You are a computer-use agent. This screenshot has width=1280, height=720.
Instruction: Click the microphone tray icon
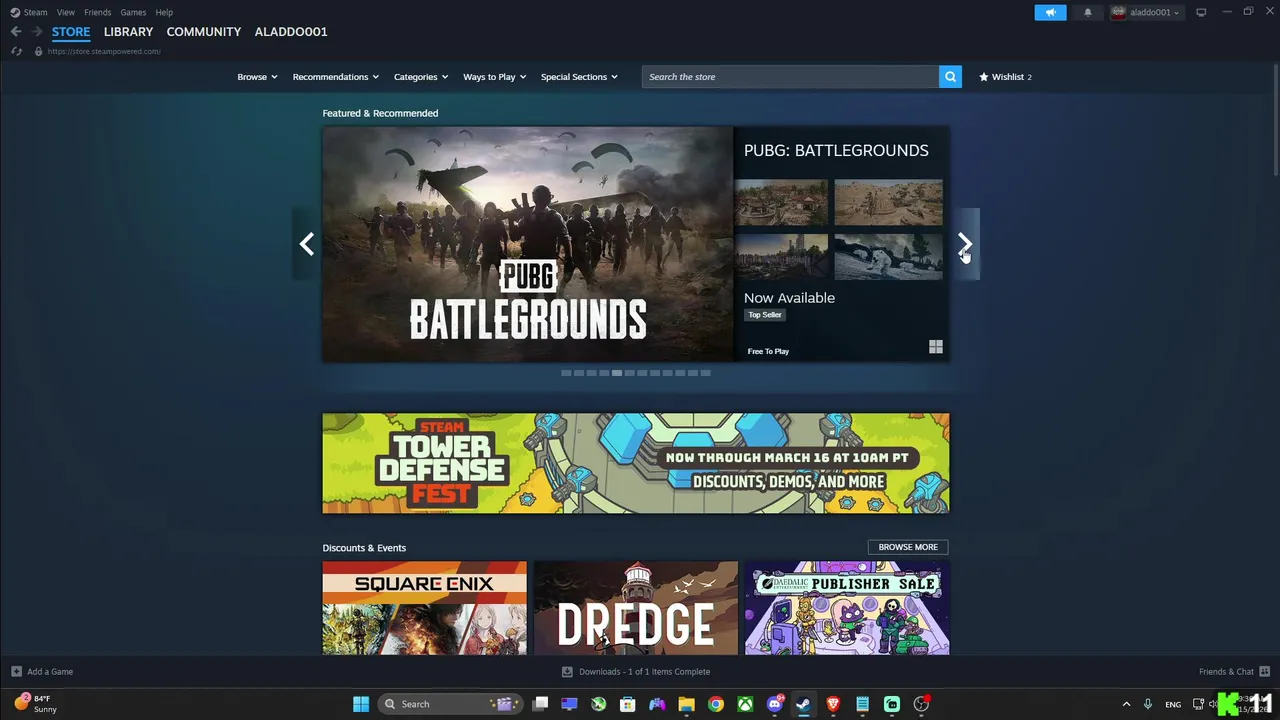[1148, 704]
